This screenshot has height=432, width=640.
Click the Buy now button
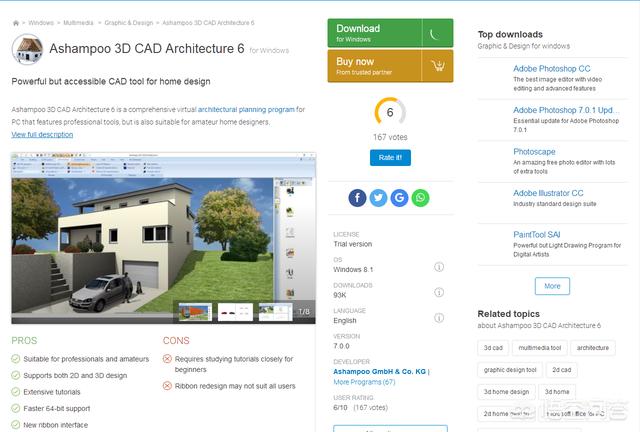[390, 66]
